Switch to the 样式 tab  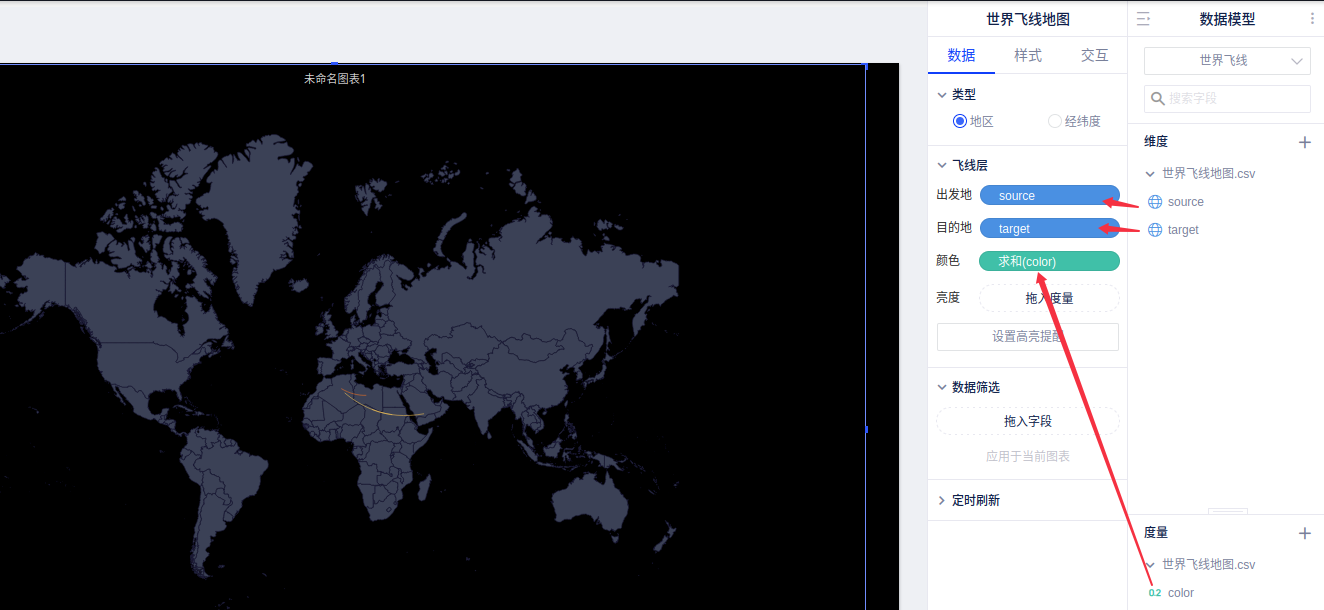[x=1028, y=55]
